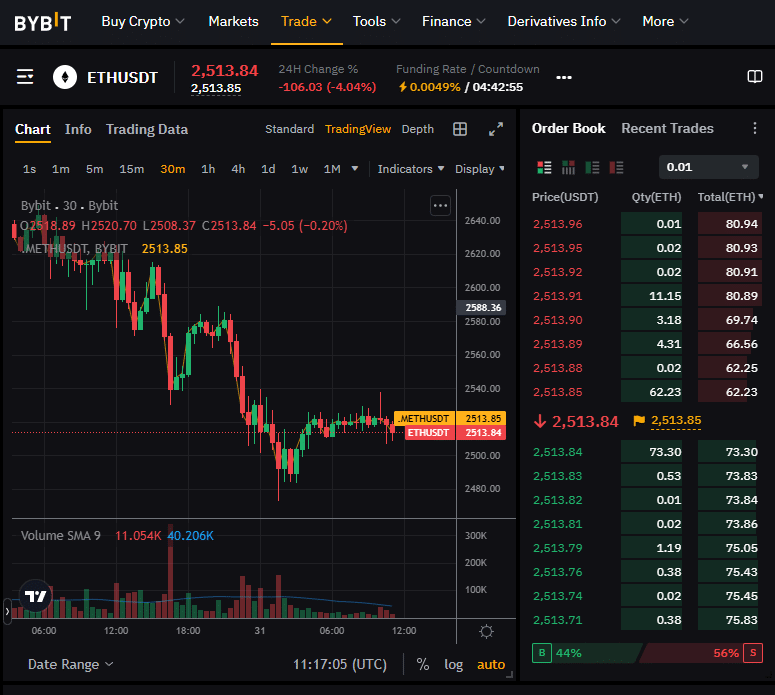Open the three-dot ticker more info
The height and width of the screenshot is (695, 775).
pyautogui.click(x=564, y=77)
